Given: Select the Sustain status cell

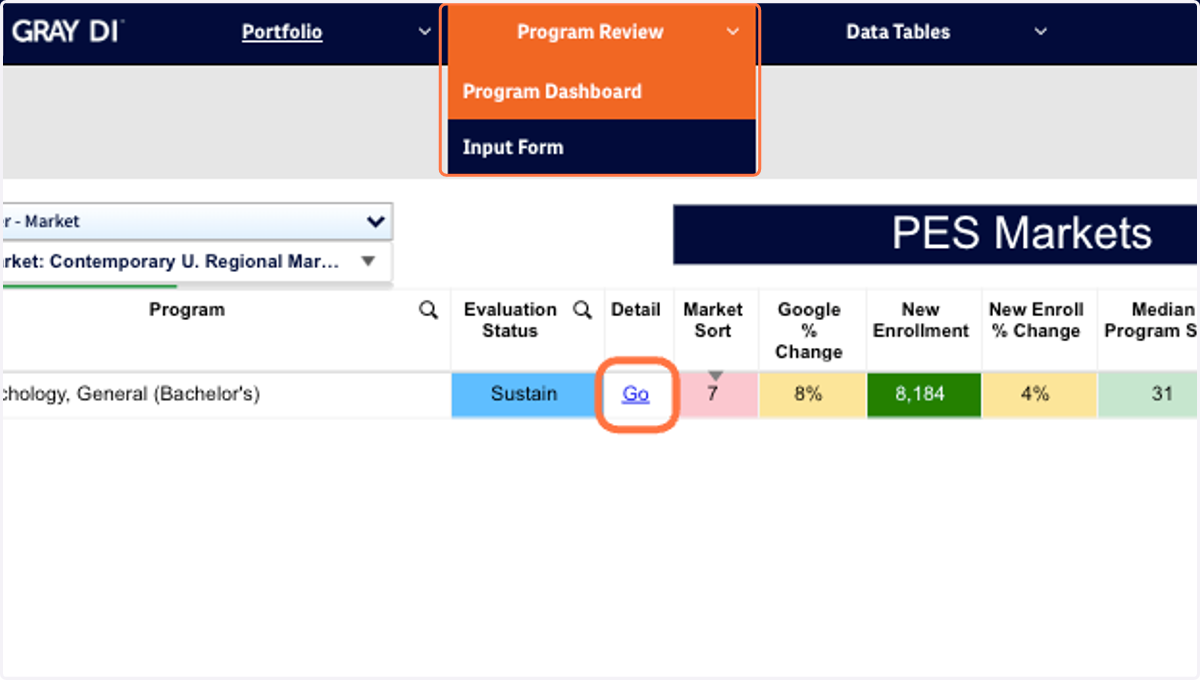Looking at the screenshot, I should click(x=524, y=394).
